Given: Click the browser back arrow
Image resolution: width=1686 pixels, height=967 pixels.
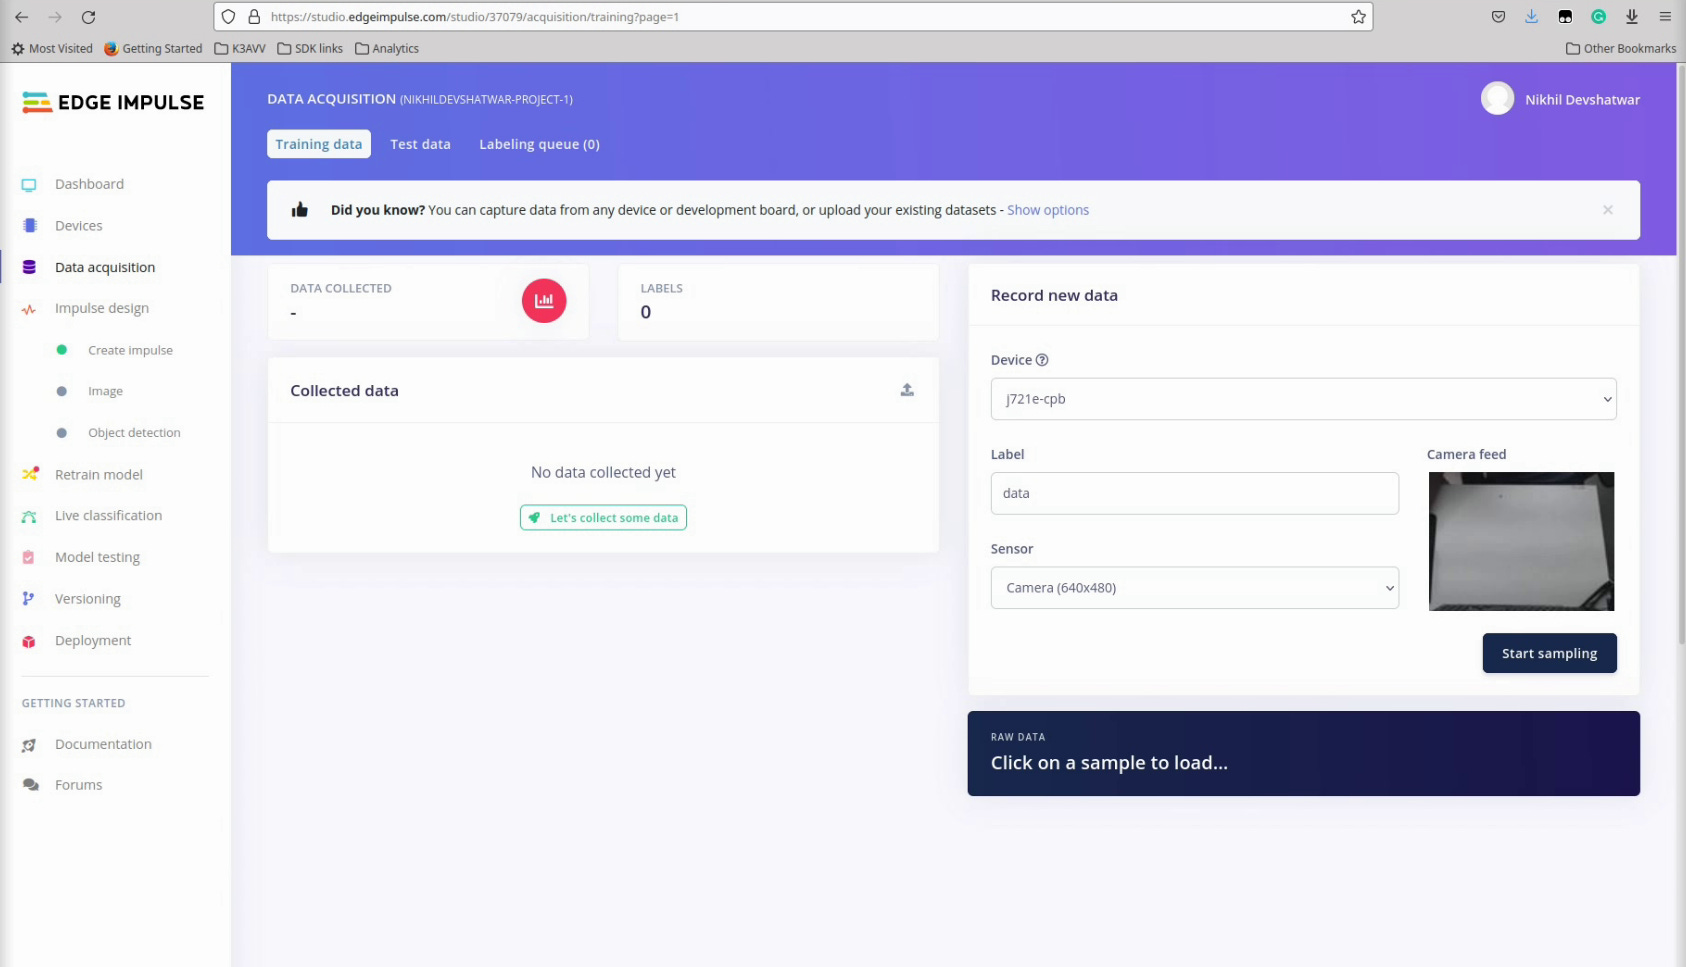Looking at the screenshot, I should pyautogui.click(x=21, y=17).
